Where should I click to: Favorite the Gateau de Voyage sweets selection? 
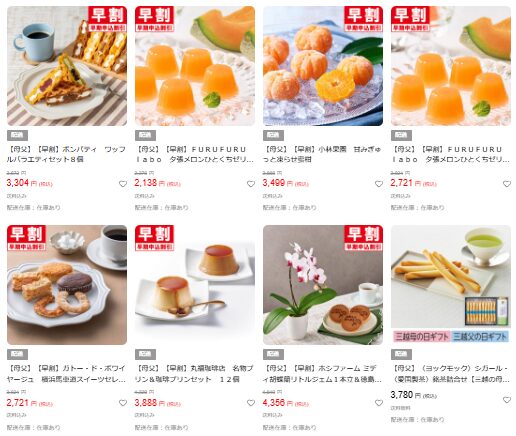point(123,403)
